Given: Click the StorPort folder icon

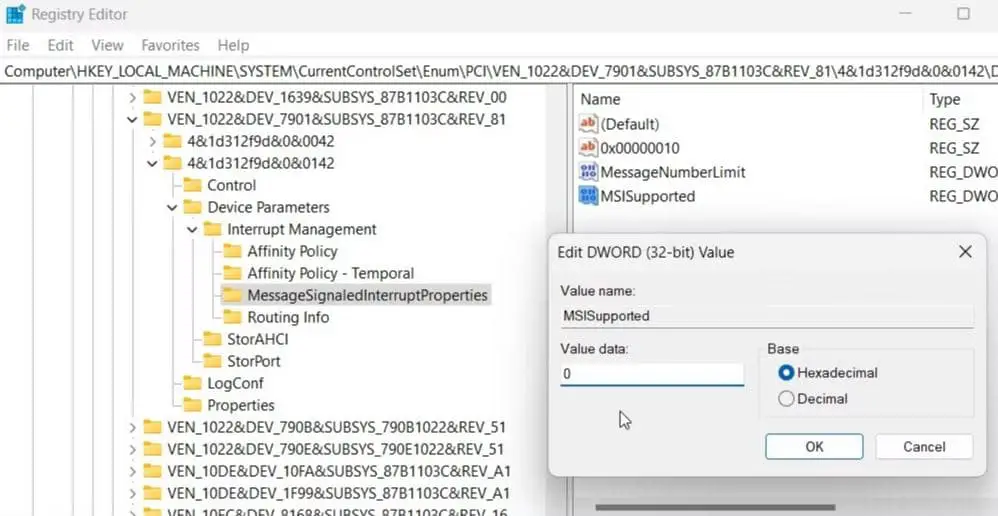Looking at the screenshot, I should 213,361.
